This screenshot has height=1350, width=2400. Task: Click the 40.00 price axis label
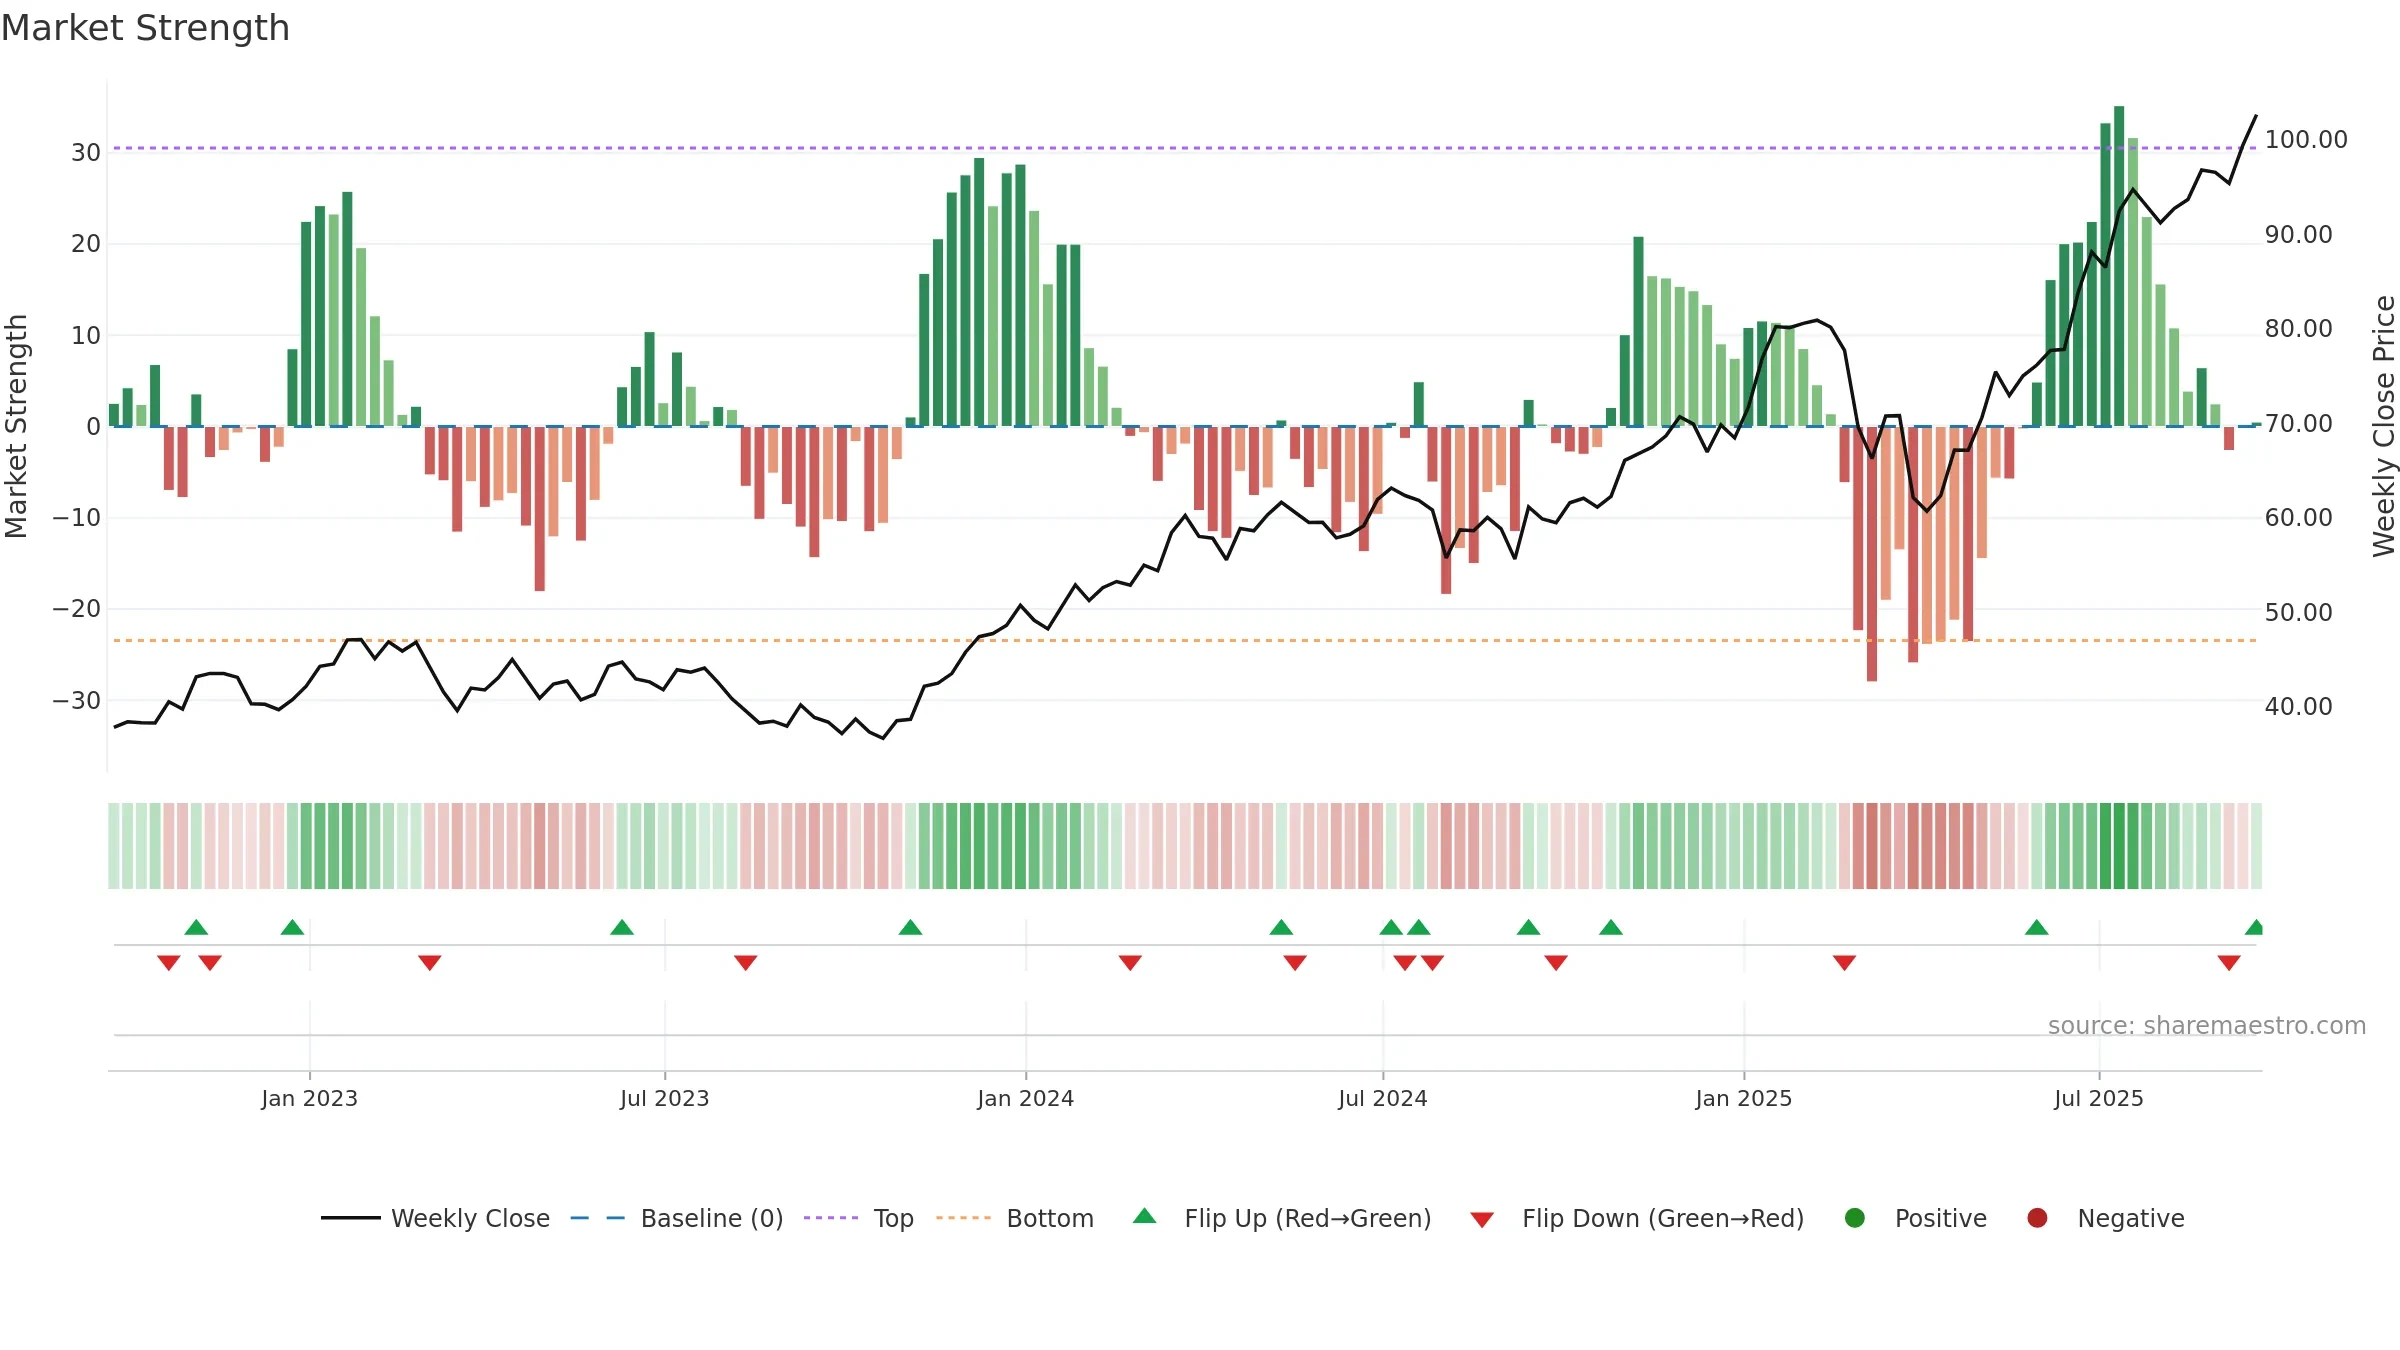point(2299,706)
